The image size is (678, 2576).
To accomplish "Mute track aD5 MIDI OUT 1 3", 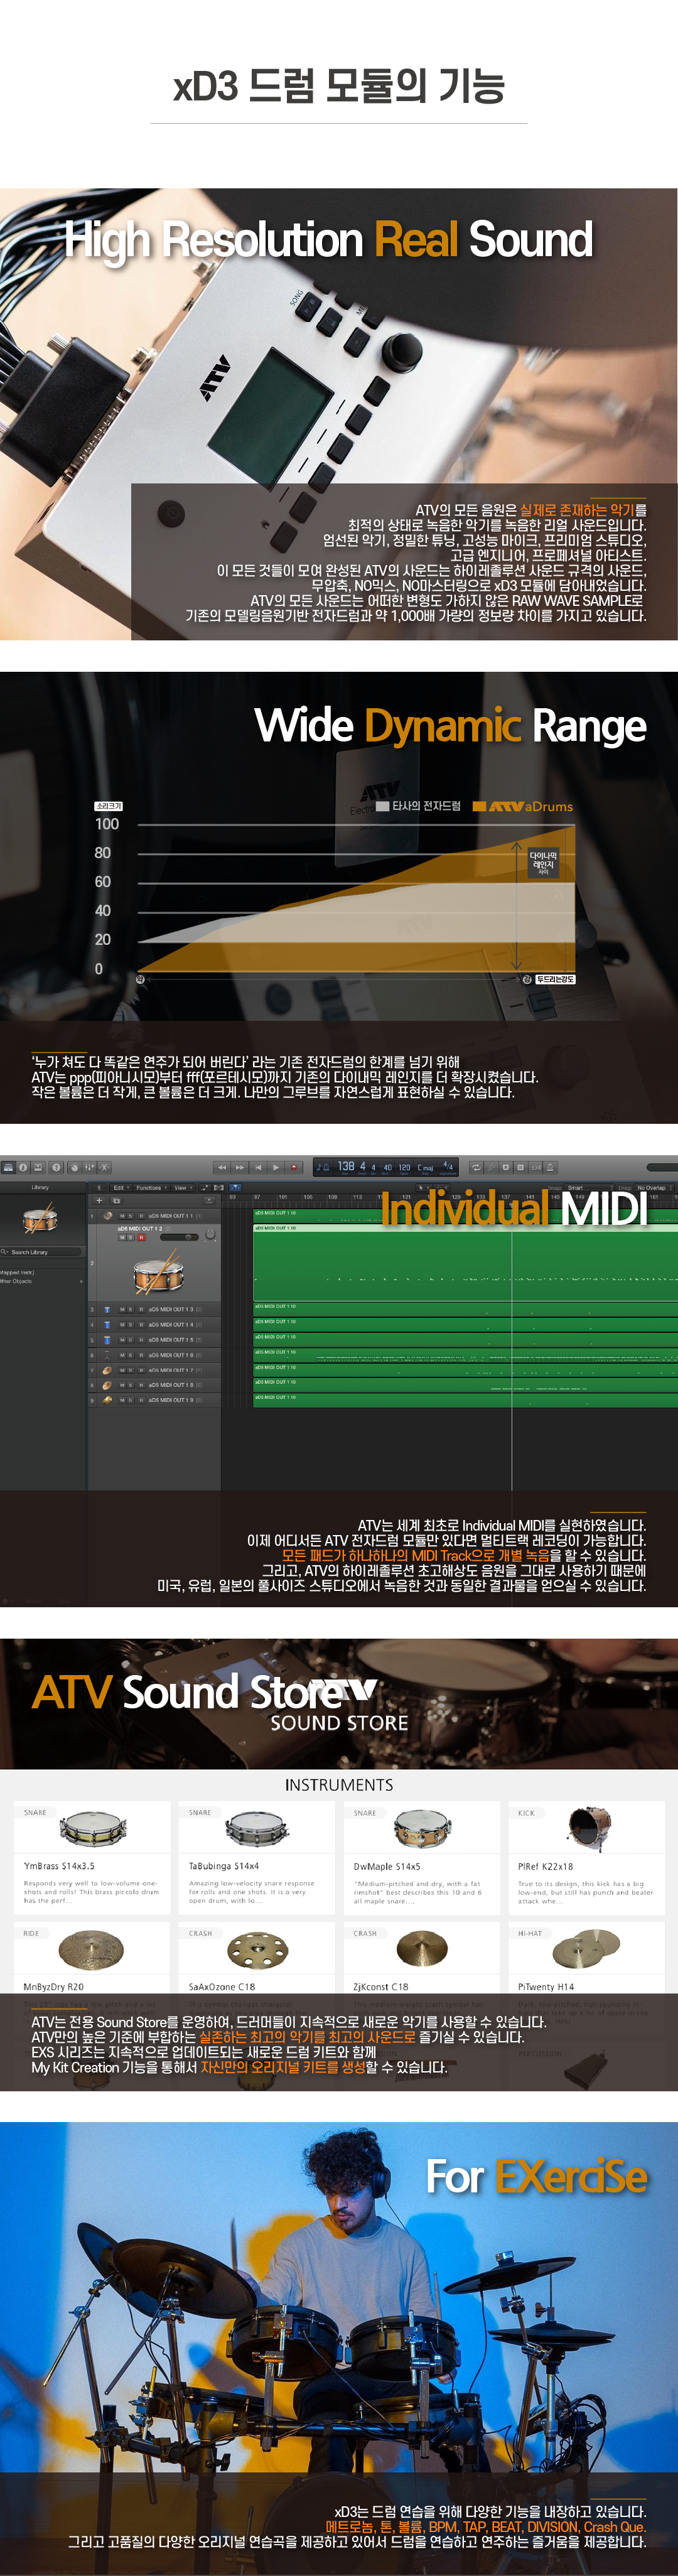I will (x=122, y=1310).
